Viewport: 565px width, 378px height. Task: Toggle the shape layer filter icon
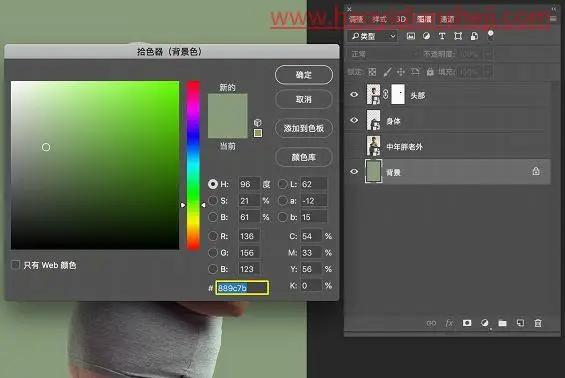pos(458,36)
